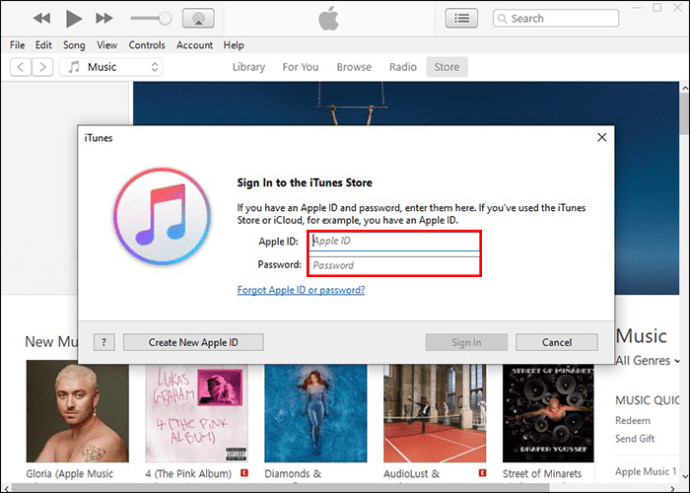Click the Sign In button

point(466,342)
